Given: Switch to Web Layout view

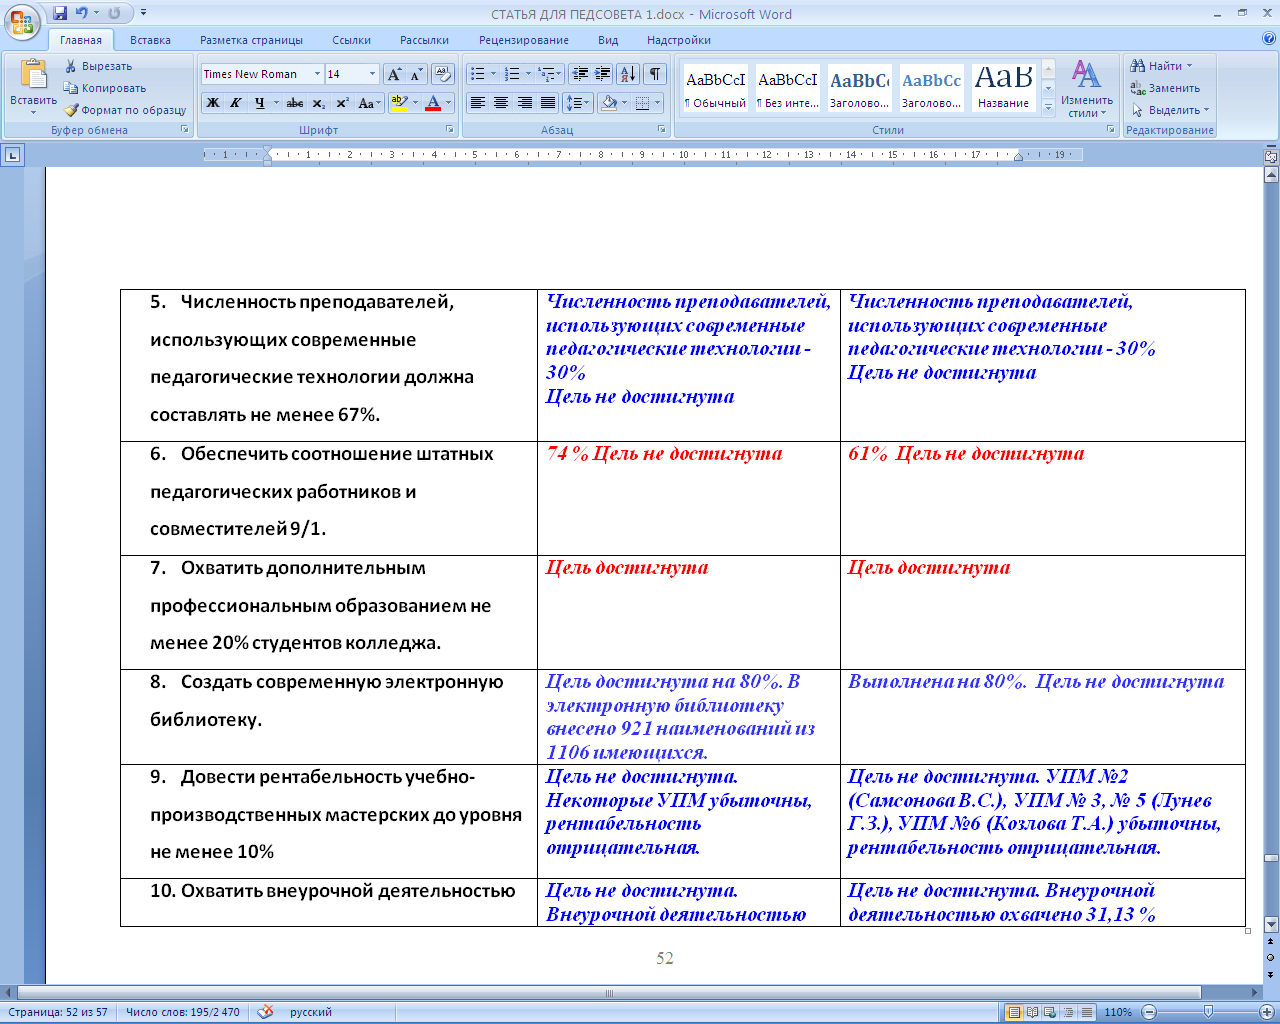Looking at the screenshot, I should 1051,1012.
